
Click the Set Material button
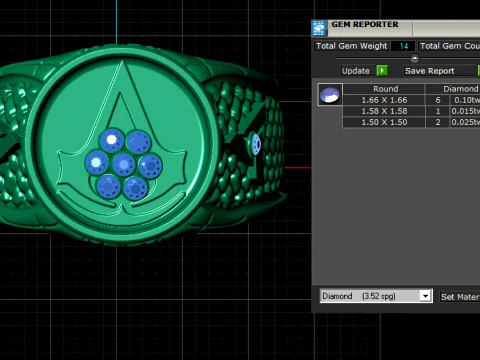pyautogui.click(x=460, y=297)
